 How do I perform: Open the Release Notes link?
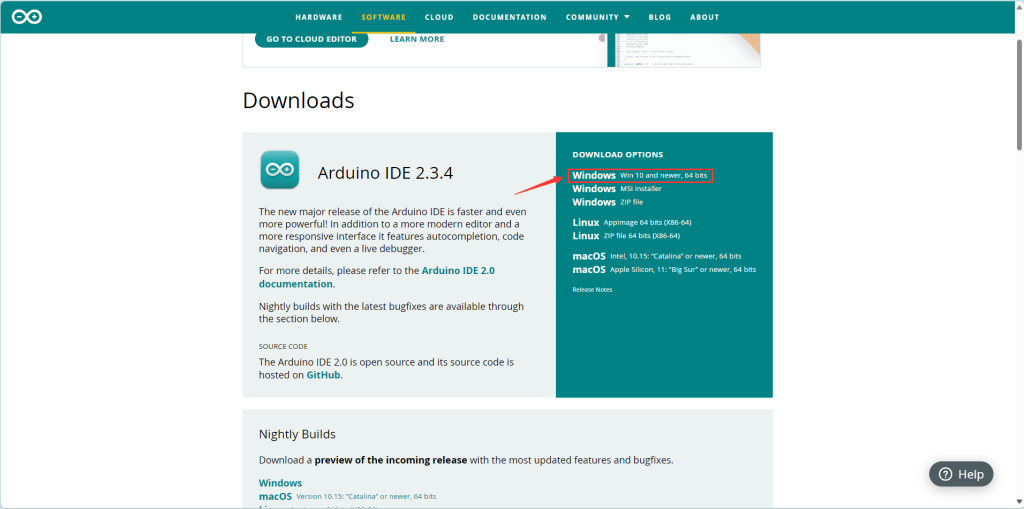[x=592, y=289]
